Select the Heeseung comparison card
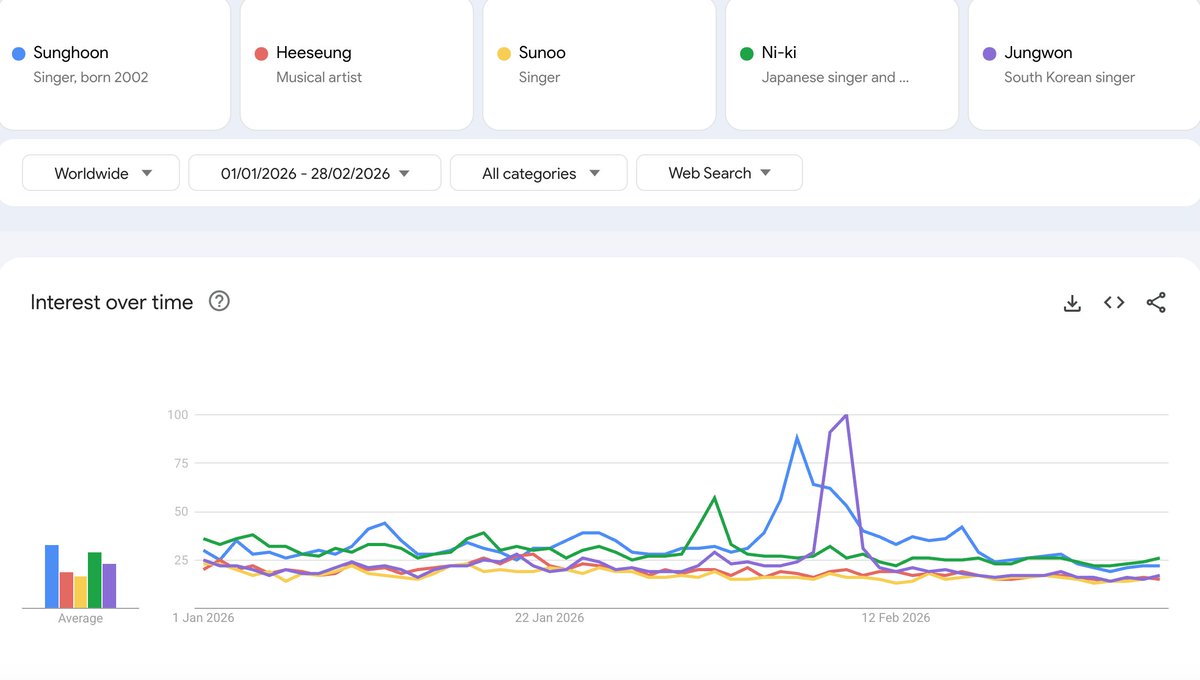The image size is (1200, 680). 356,64
